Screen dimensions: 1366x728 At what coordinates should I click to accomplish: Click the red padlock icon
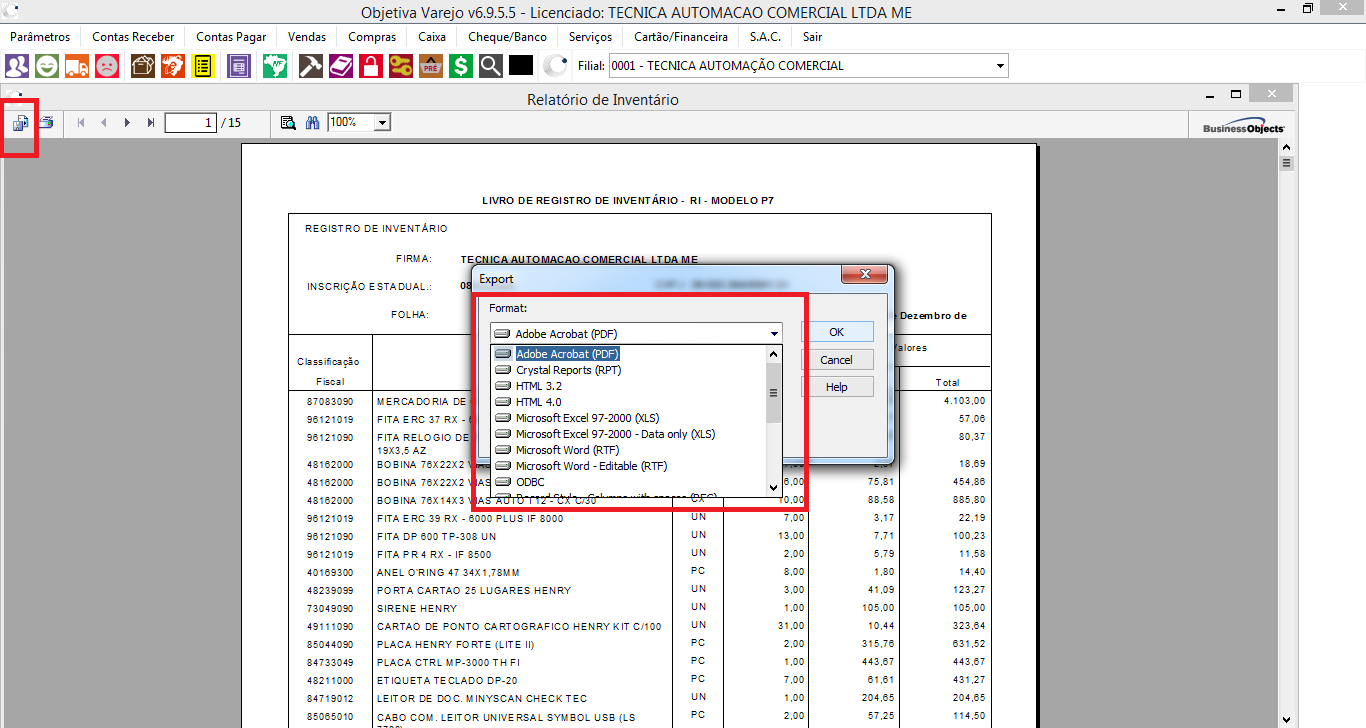(x=371, y=66)
